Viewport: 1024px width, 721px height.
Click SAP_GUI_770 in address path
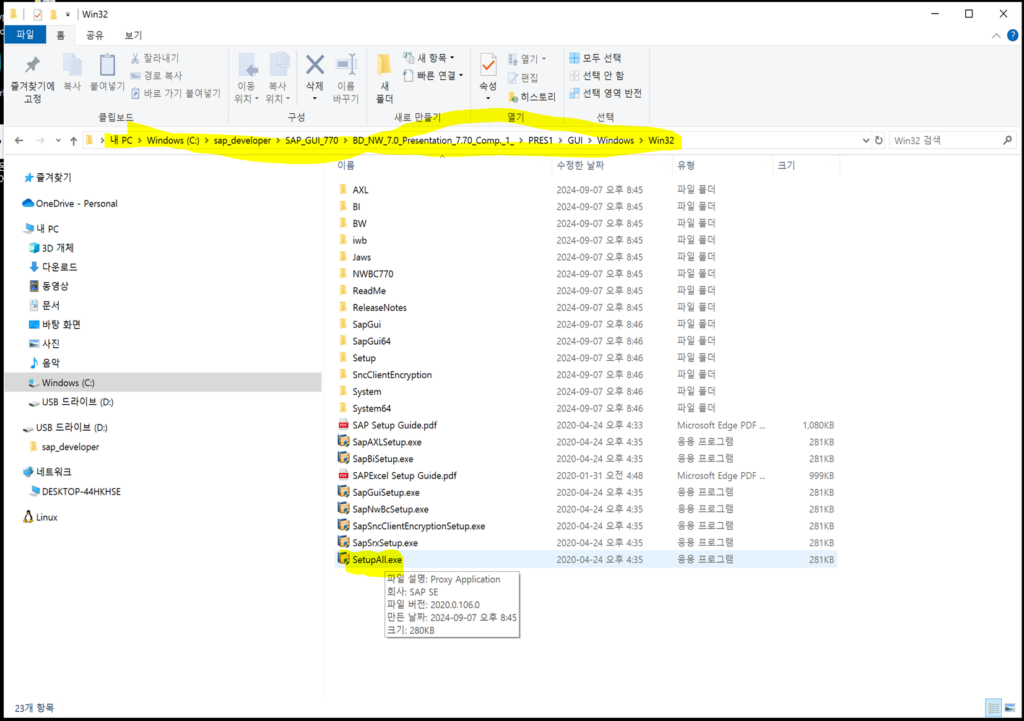(312, 140)
